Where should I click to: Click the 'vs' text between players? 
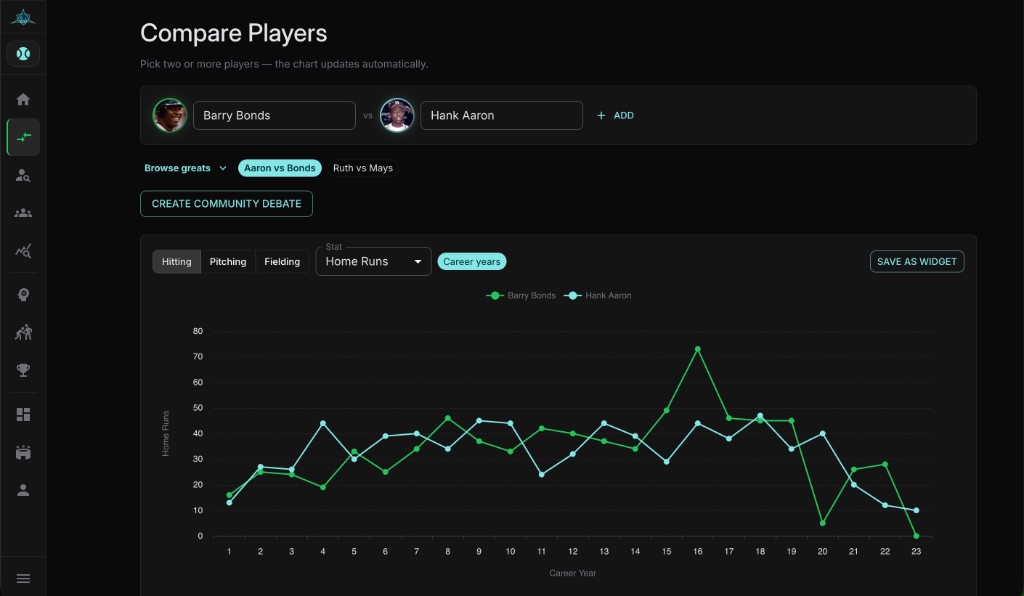coord(368,116)
